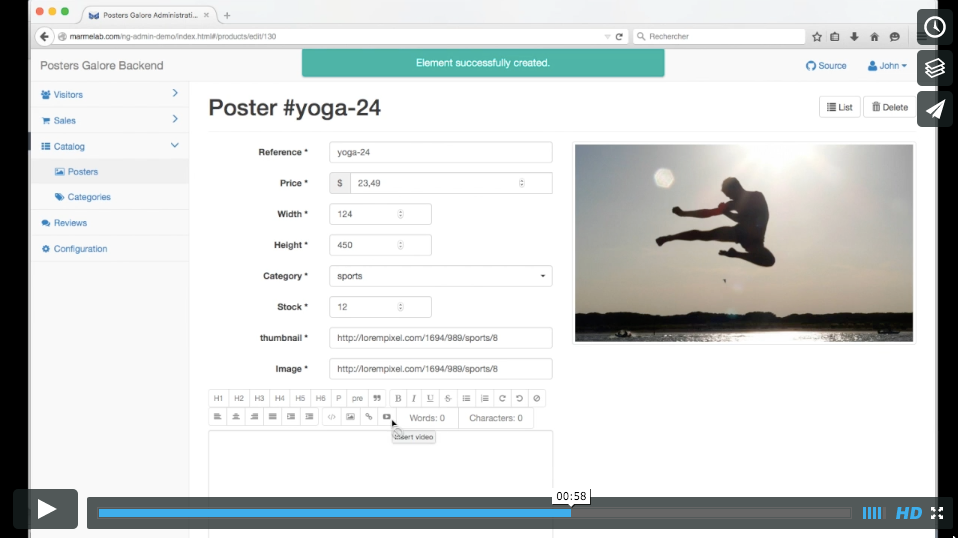Click the Insert video icon
This screenshot has height=538, width=958.
pyautogui.click(x=387, y=417)
